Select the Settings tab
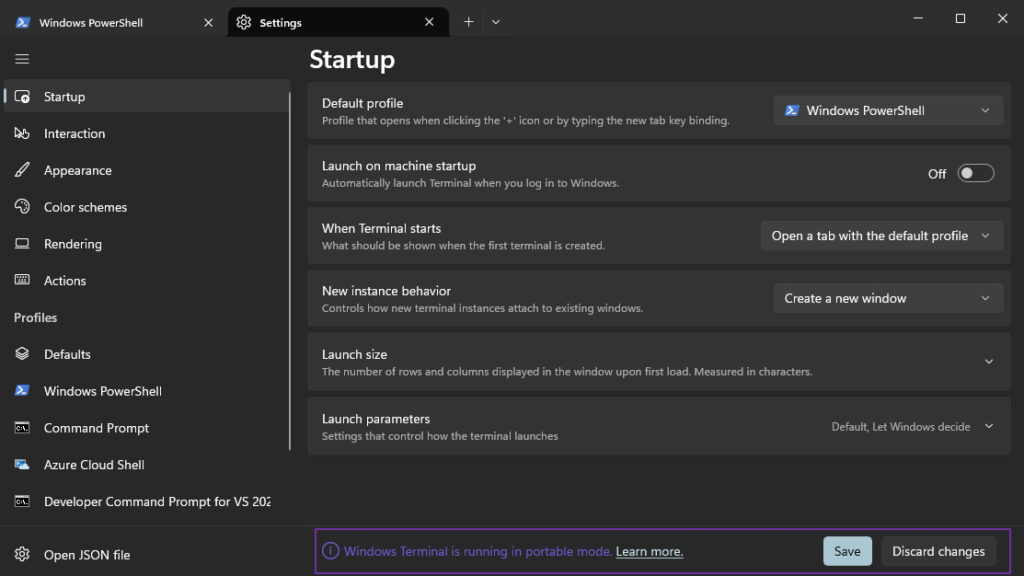 tap(280, 21)
